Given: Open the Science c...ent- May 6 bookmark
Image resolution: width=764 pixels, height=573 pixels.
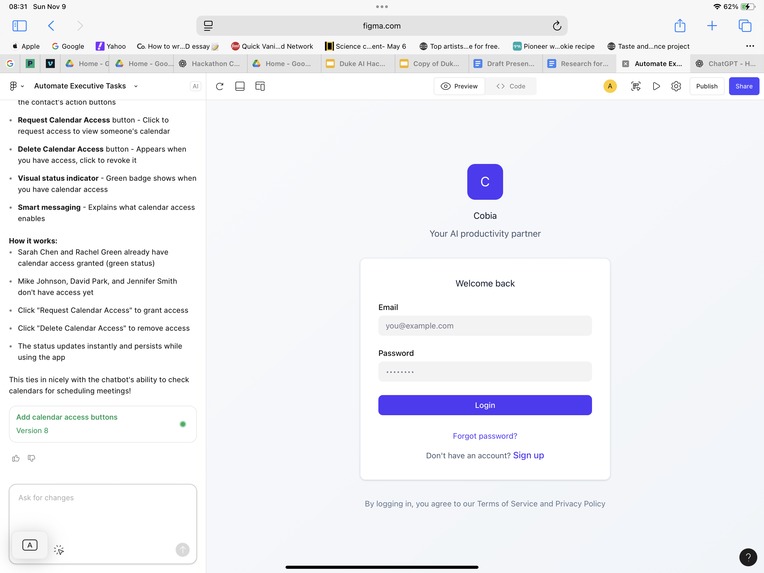Looking at the screenshot, I should pyautogui.click(x=365, y=46).
